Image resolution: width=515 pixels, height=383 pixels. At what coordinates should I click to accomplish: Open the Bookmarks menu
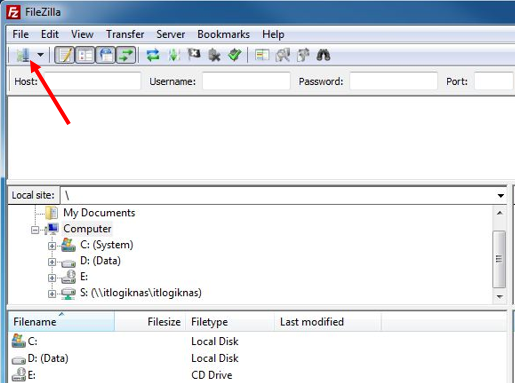click(x=223, y=34)
